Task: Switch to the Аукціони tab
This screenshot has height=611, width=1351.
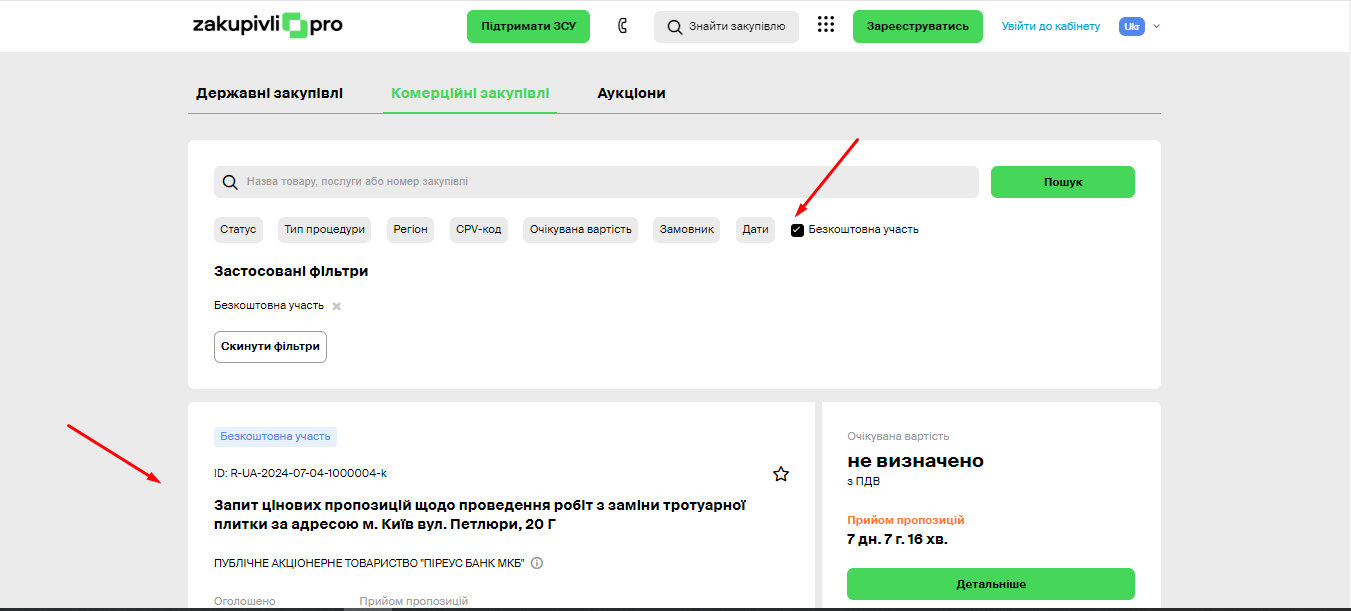Action: tap(631, 93)
